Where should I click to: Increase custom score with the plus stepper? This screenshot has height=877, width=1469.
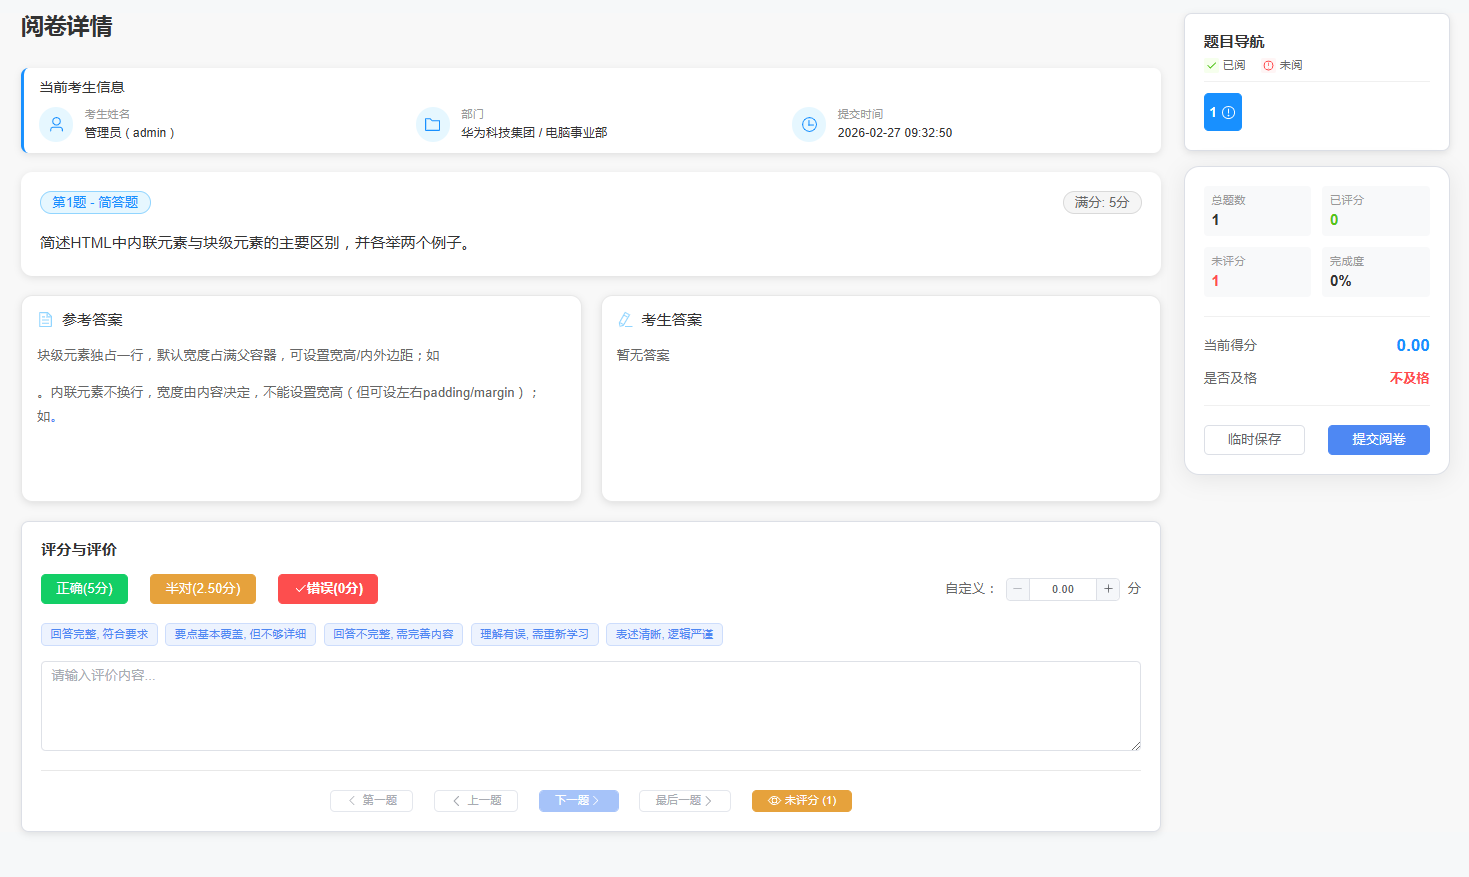(1108, 589)
